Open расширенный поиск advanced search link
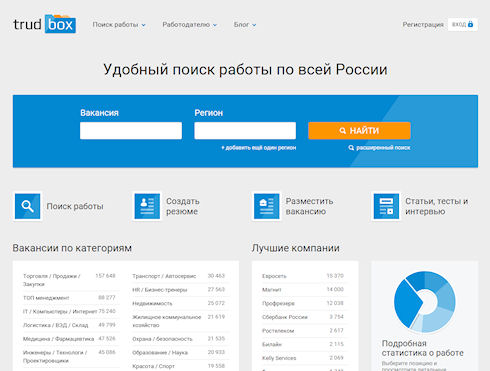 click(383, 148)
